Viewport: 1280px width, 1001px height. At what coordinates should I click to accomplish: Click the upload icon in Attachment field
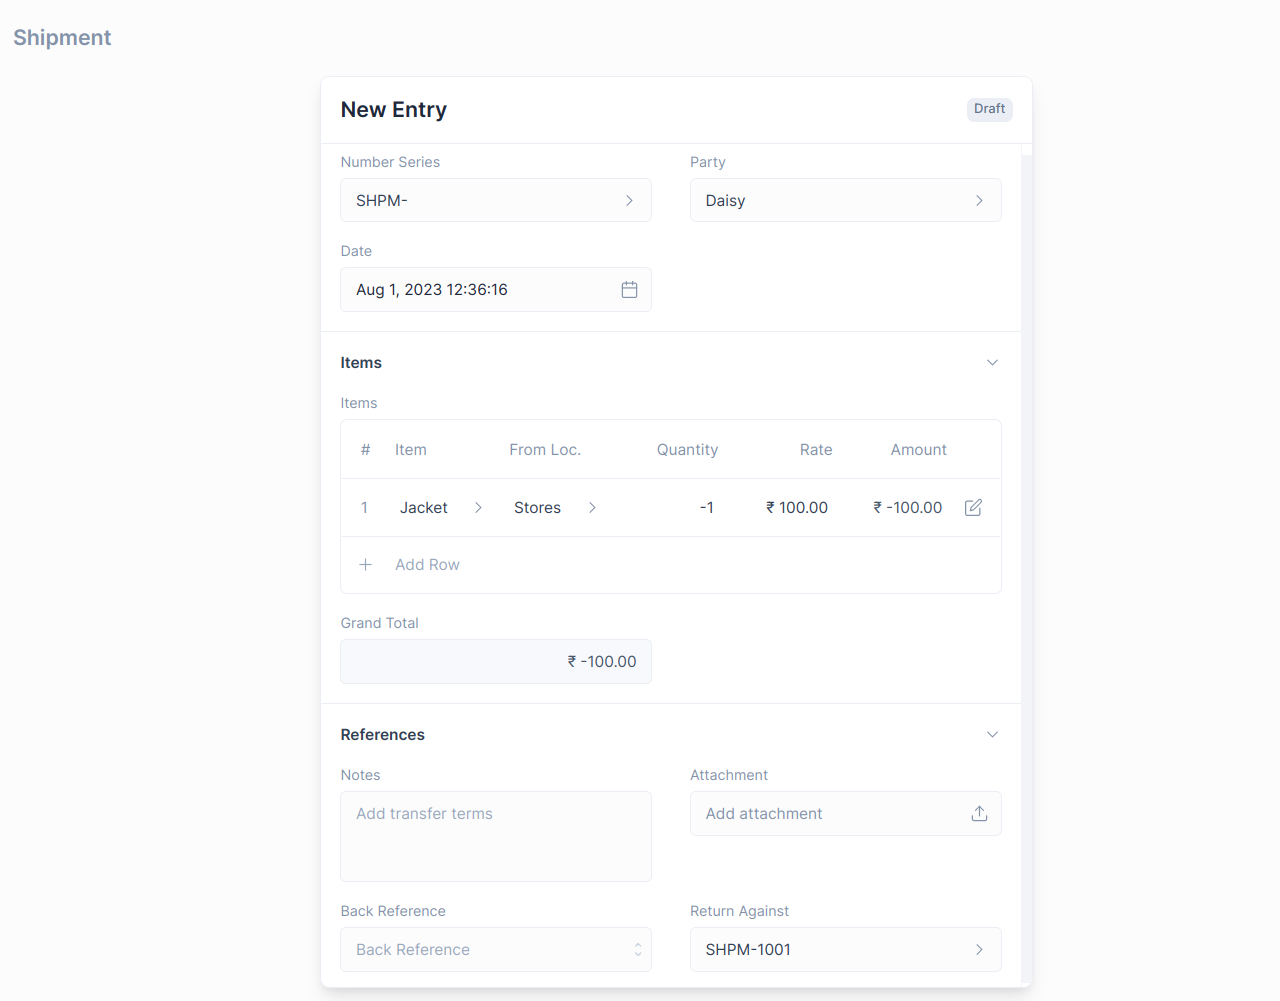click(979, 814)
